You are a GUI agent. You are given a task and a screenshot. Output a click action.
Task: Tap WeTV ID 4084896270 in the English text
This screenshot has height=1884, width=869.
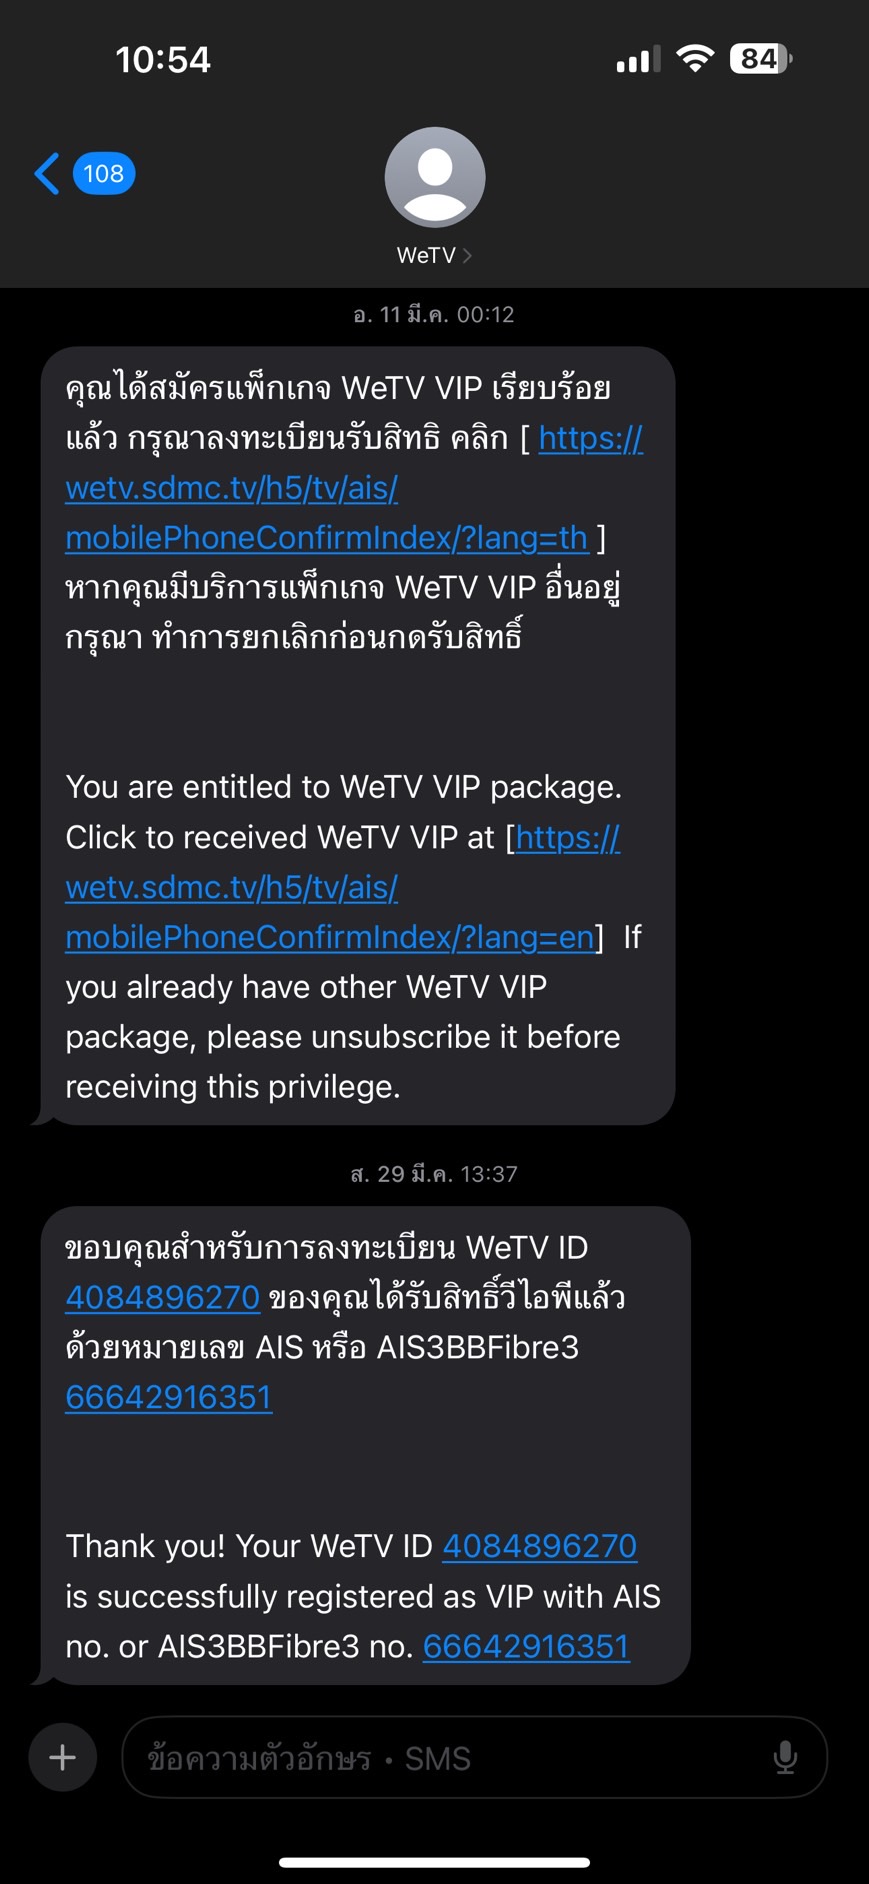pyautogui.click(x=540, y=1546)
